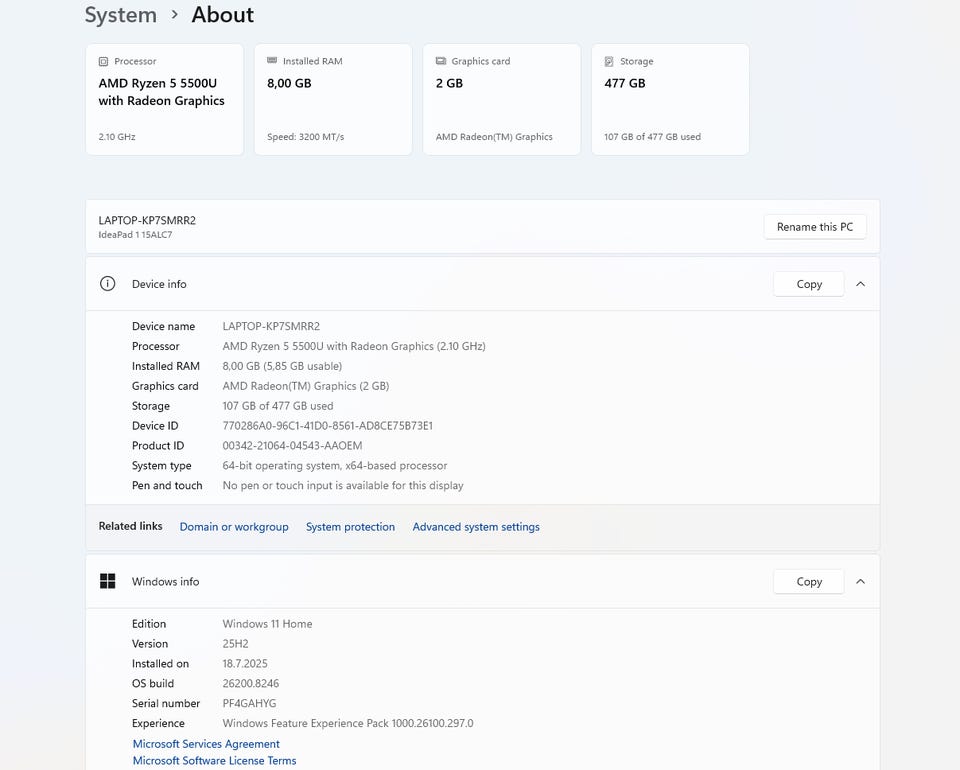The height and width of the screenshot is (770, 960).
Task: Select OS build 26200.8246
Action: (250, 684)
